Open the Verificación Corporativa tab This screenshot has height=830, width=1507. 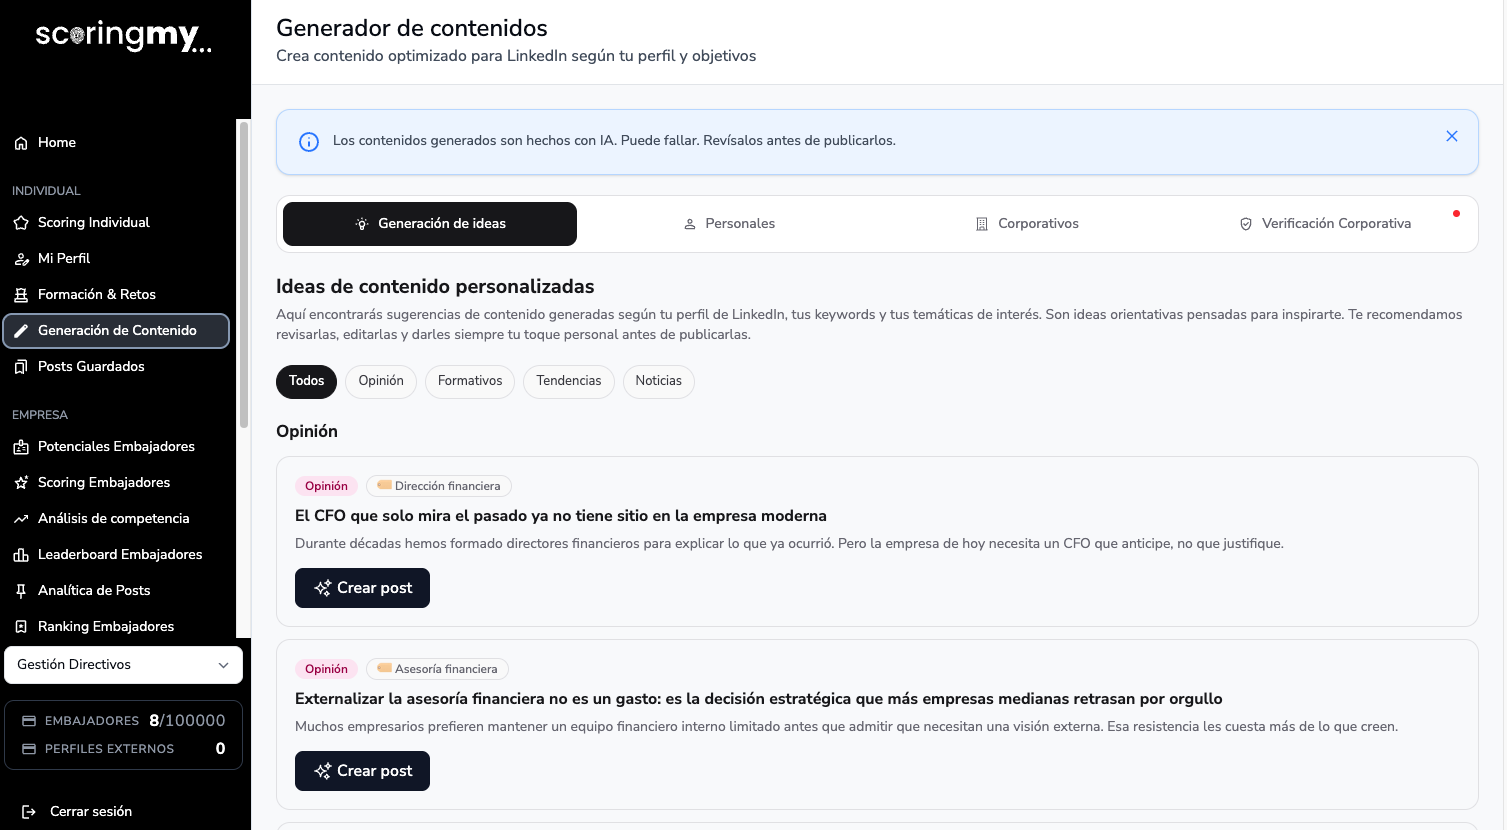pyautogui.click(x=1325, y=224)
